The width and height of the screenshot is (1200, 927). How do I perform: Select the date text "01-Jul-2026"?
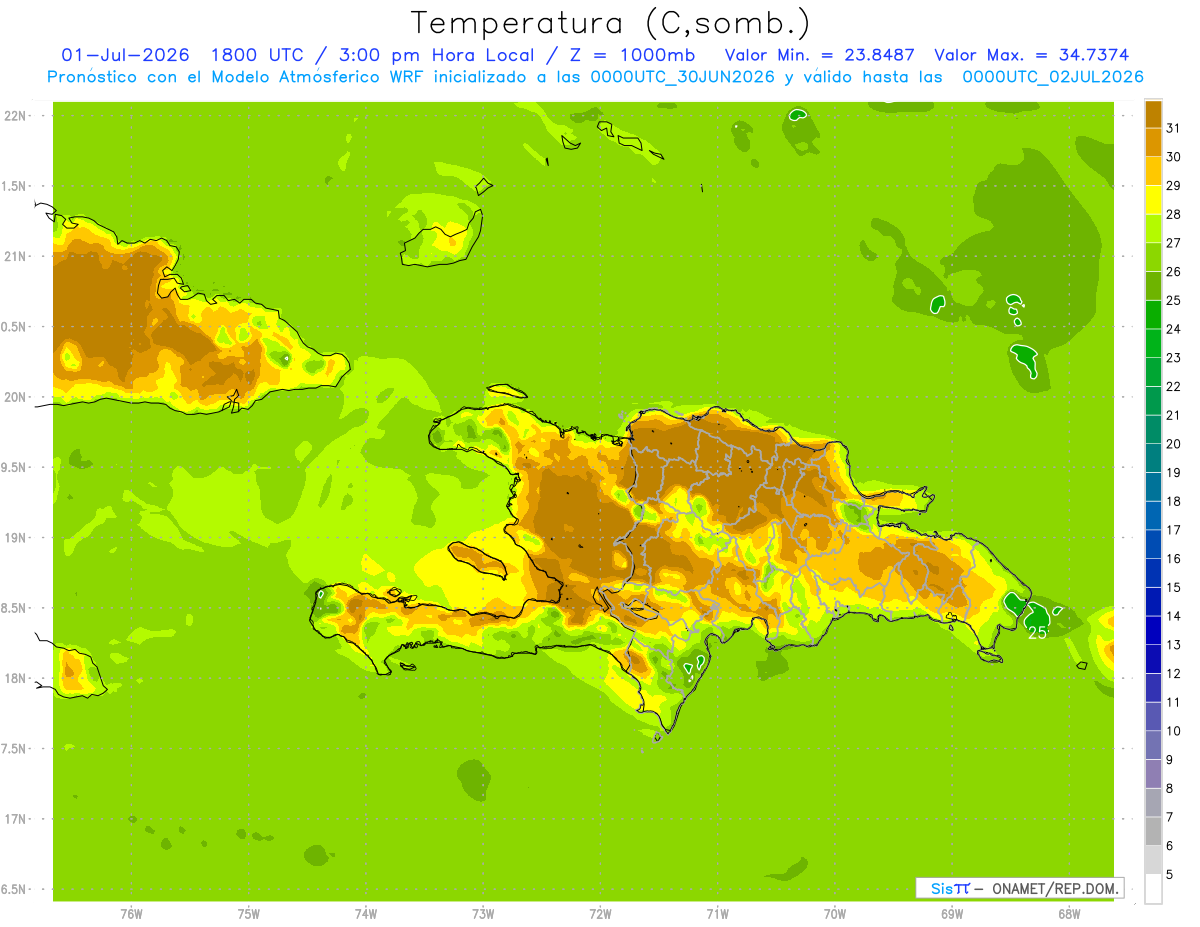click(126, 55)
